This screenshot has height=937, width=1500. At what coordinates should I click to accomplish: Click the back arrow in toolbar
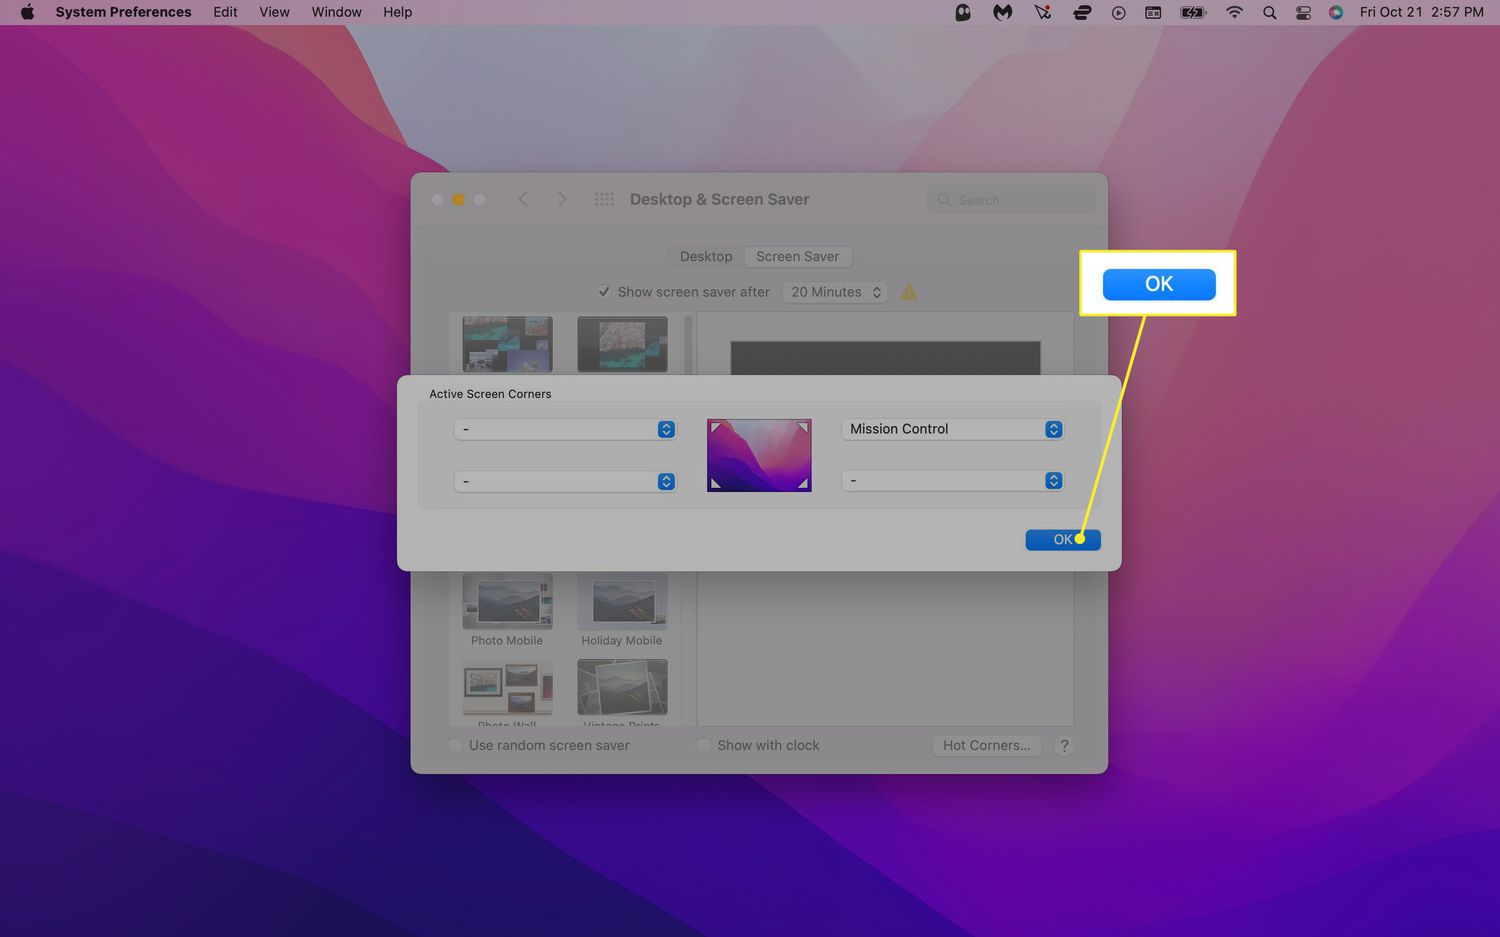(x=523, y=199)
